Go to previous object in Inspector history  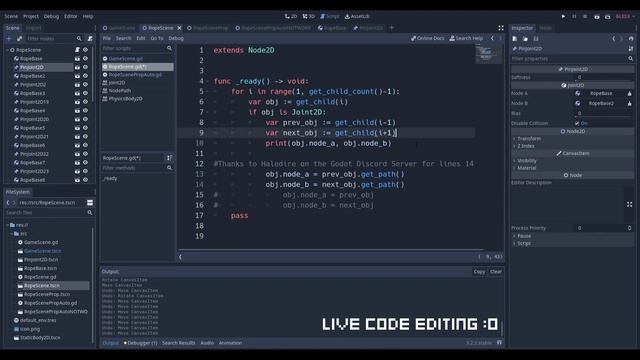(x=613, y=38)
